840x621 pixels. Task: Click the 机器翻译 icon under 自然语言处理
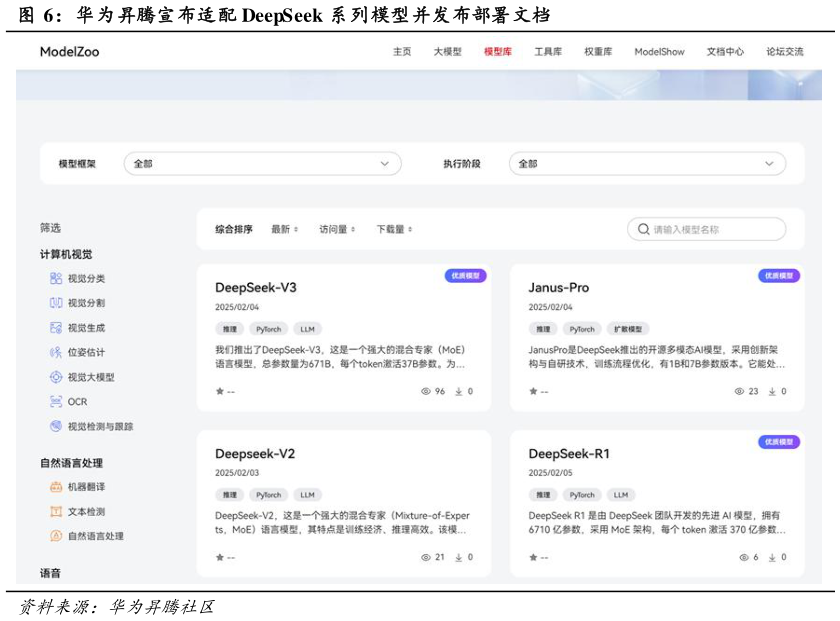58,485
